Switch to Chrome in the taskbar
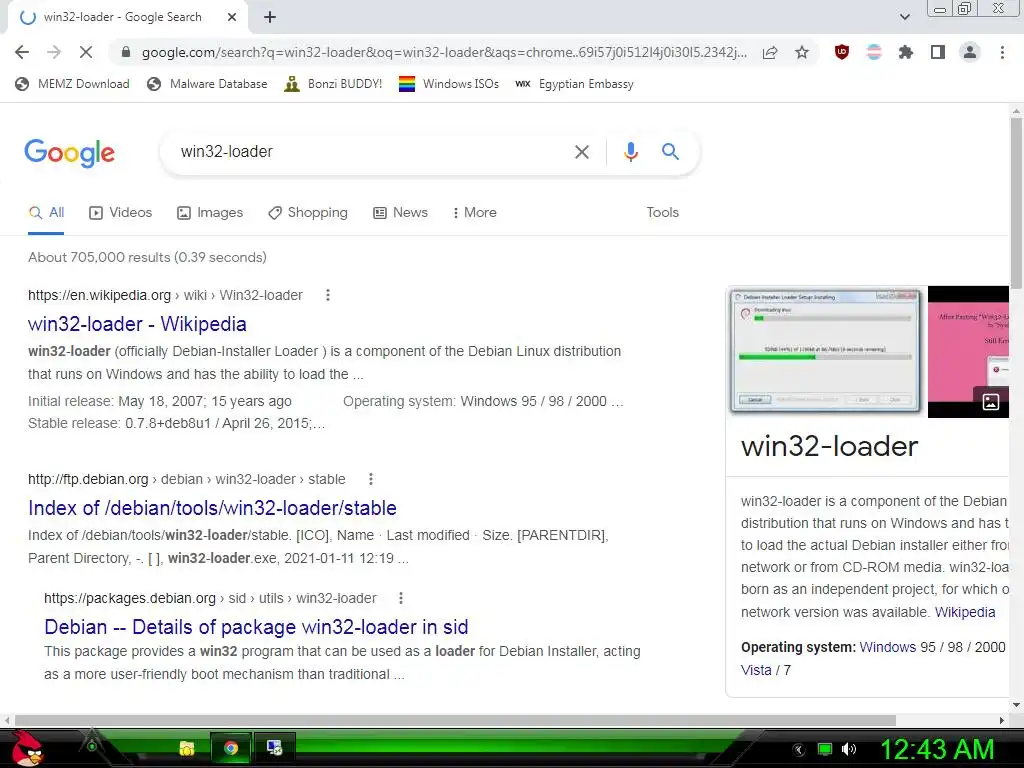Viewport: 1024px width, 768px height. coord(231,748)
